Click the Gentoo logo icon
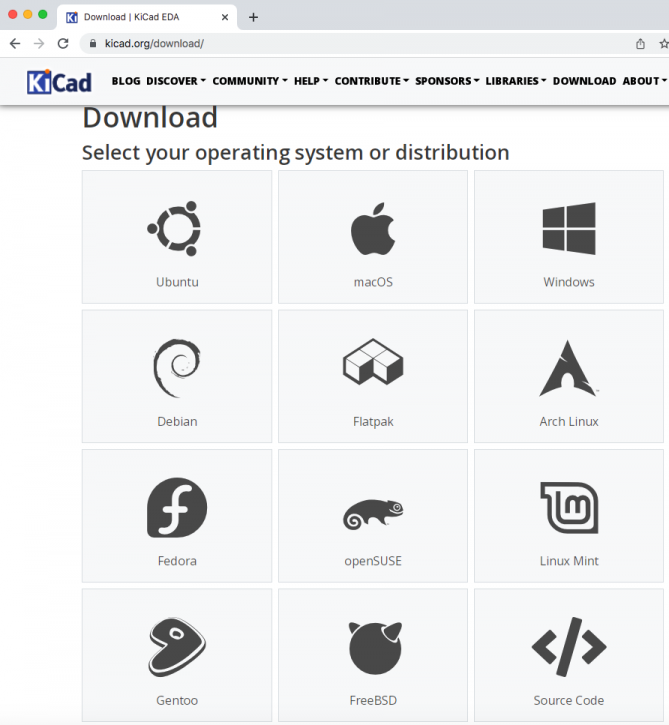This screenshot has width=669, height=725. [177, 646]
